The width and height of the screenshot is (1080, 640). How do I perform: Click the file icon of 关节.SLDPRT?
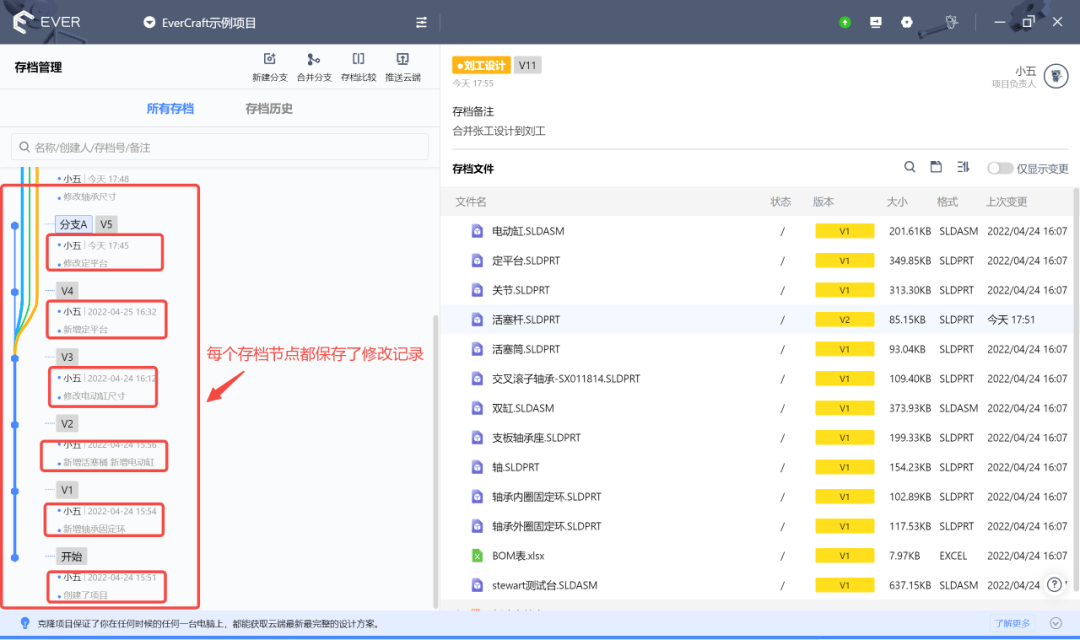[477, 291]
